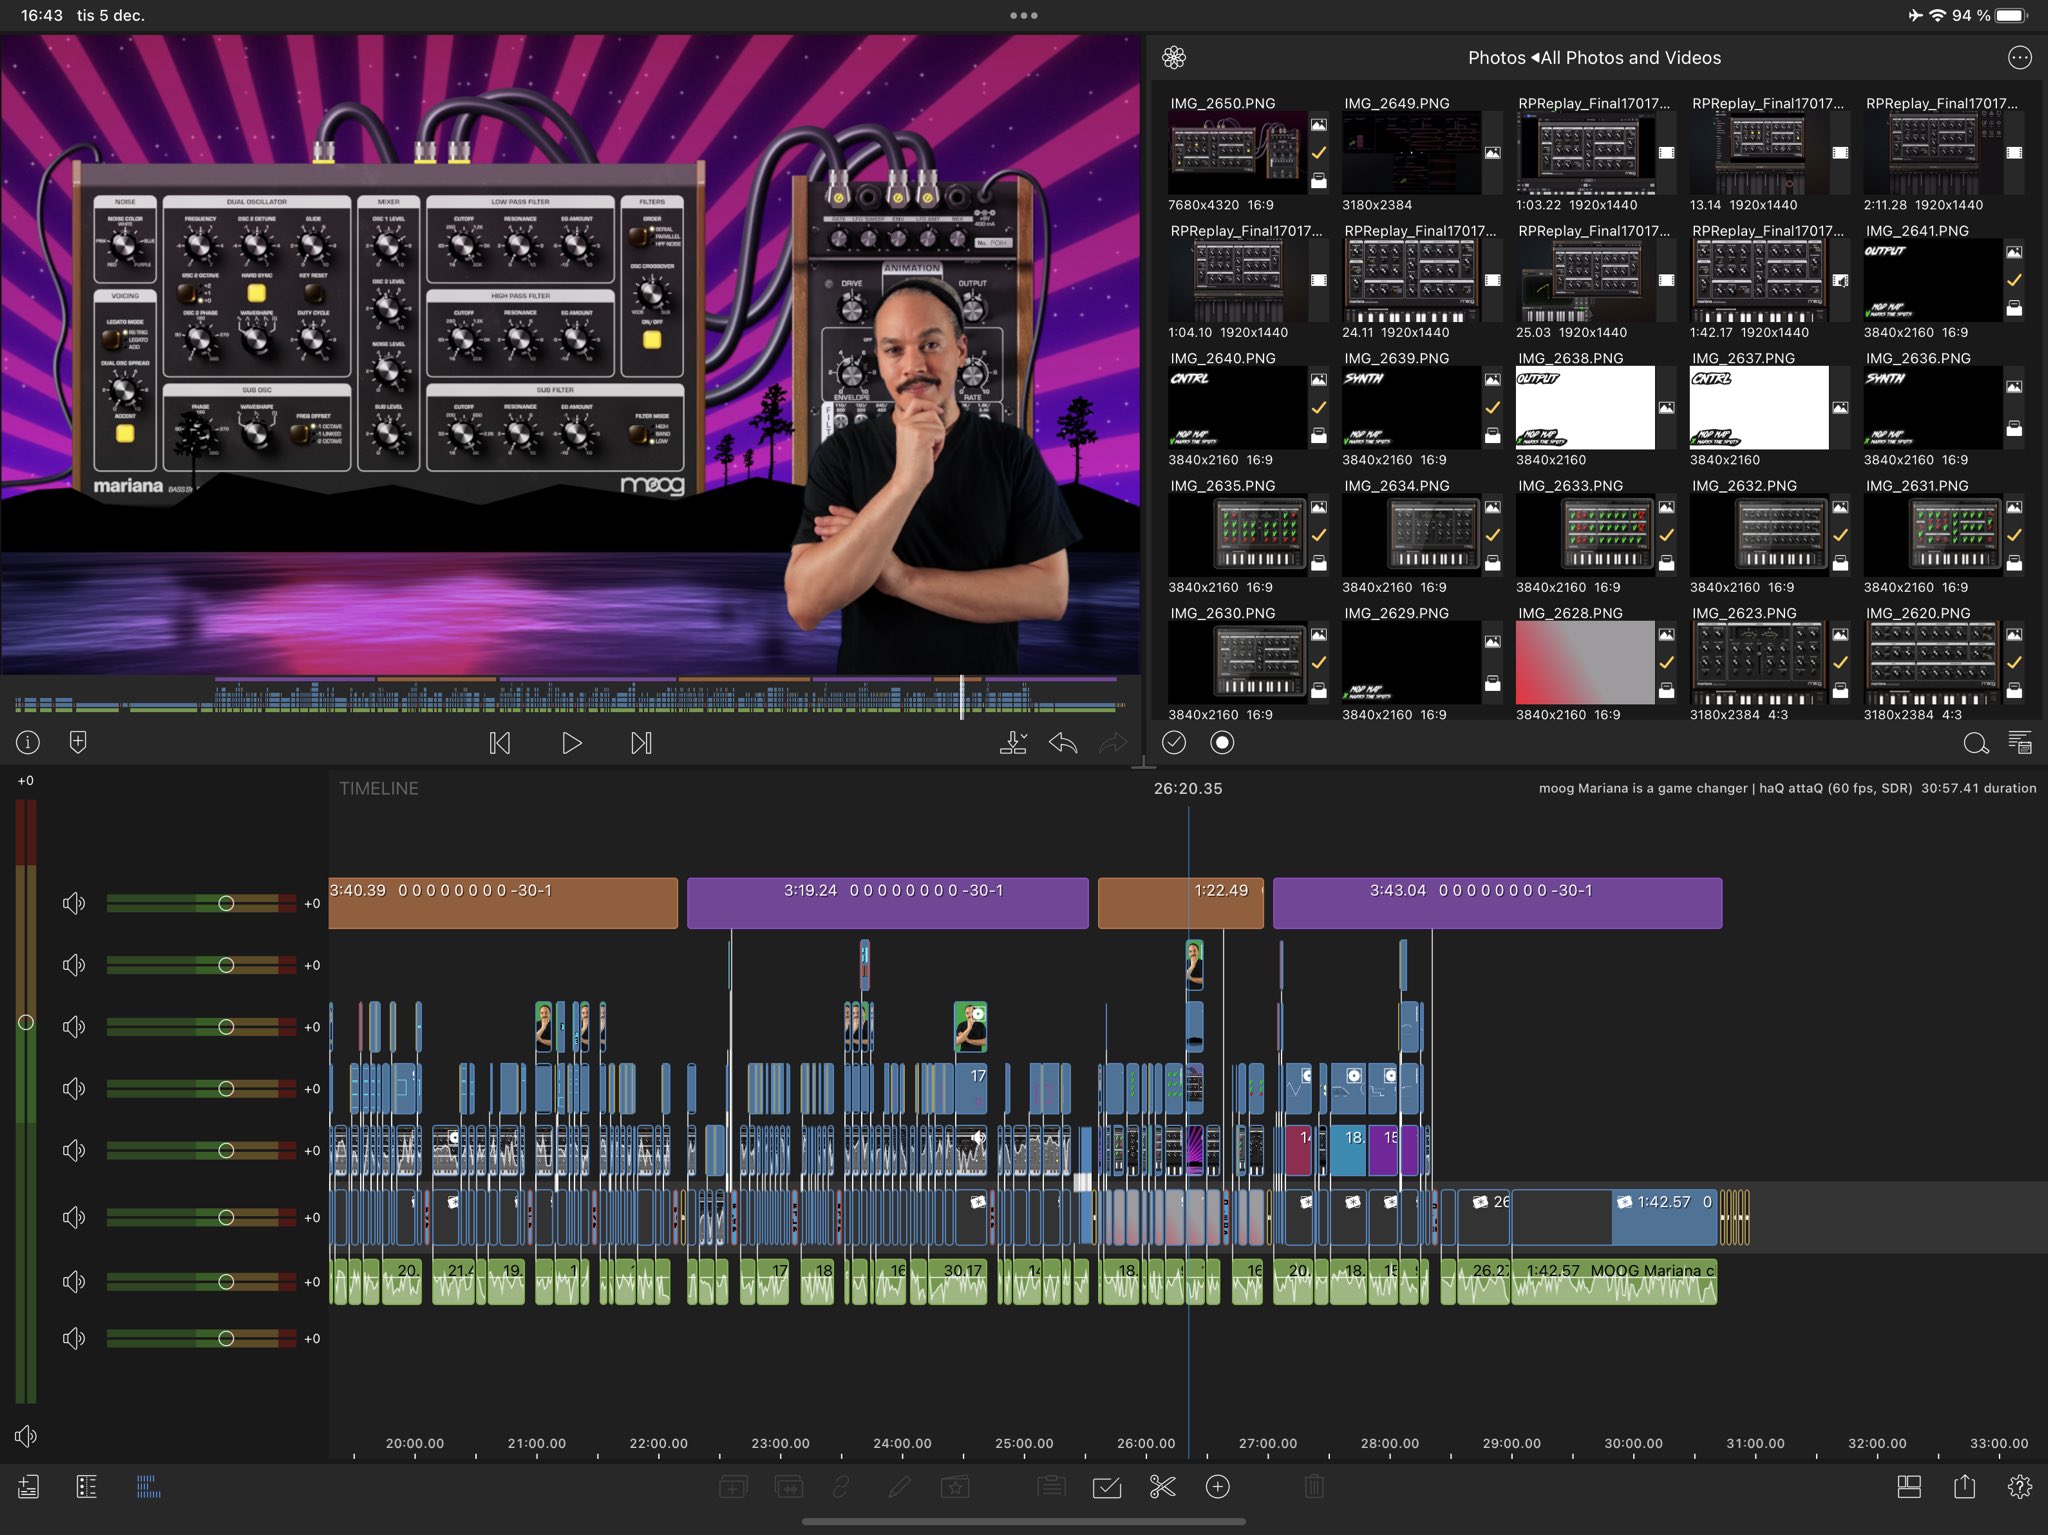Screen dimensions: 2048x1535
Task: Add new clip with plus circle
Action: 1217,1487
